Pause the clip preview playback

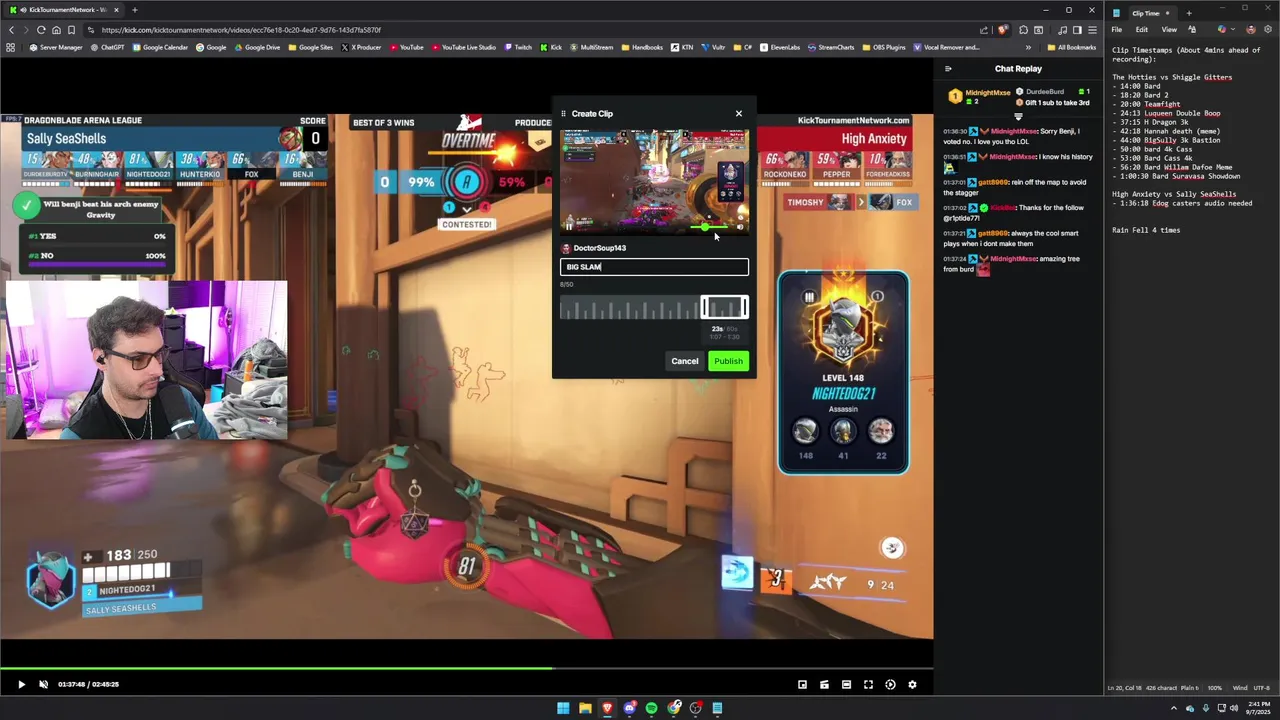[569, 227]
